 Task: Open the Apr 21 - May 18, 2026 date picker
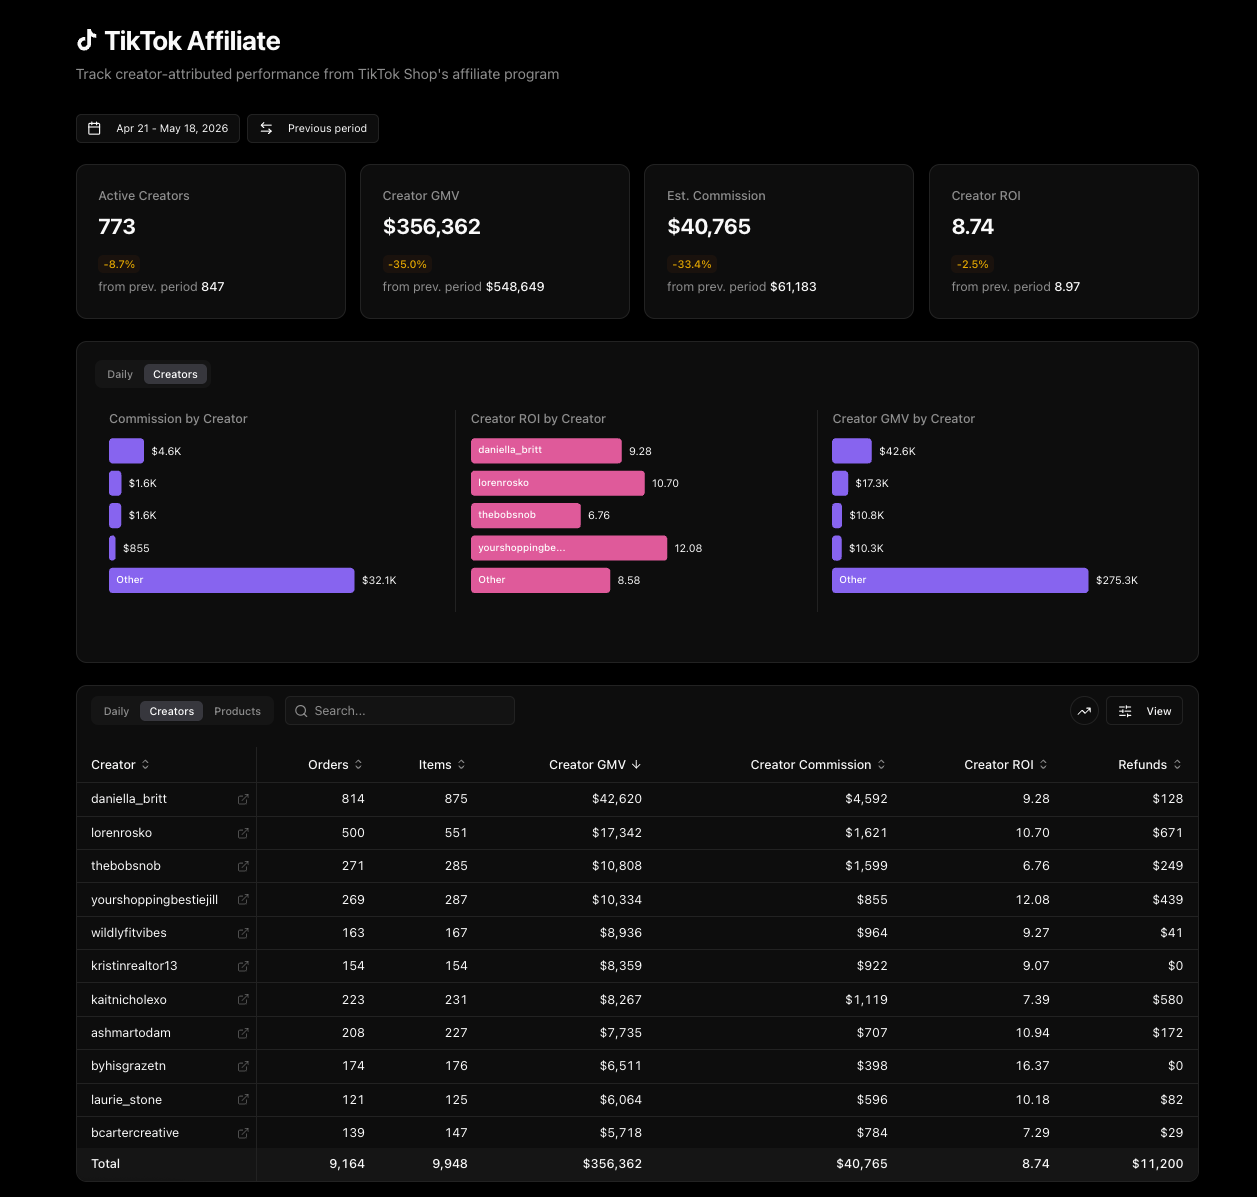click(158, 128)
